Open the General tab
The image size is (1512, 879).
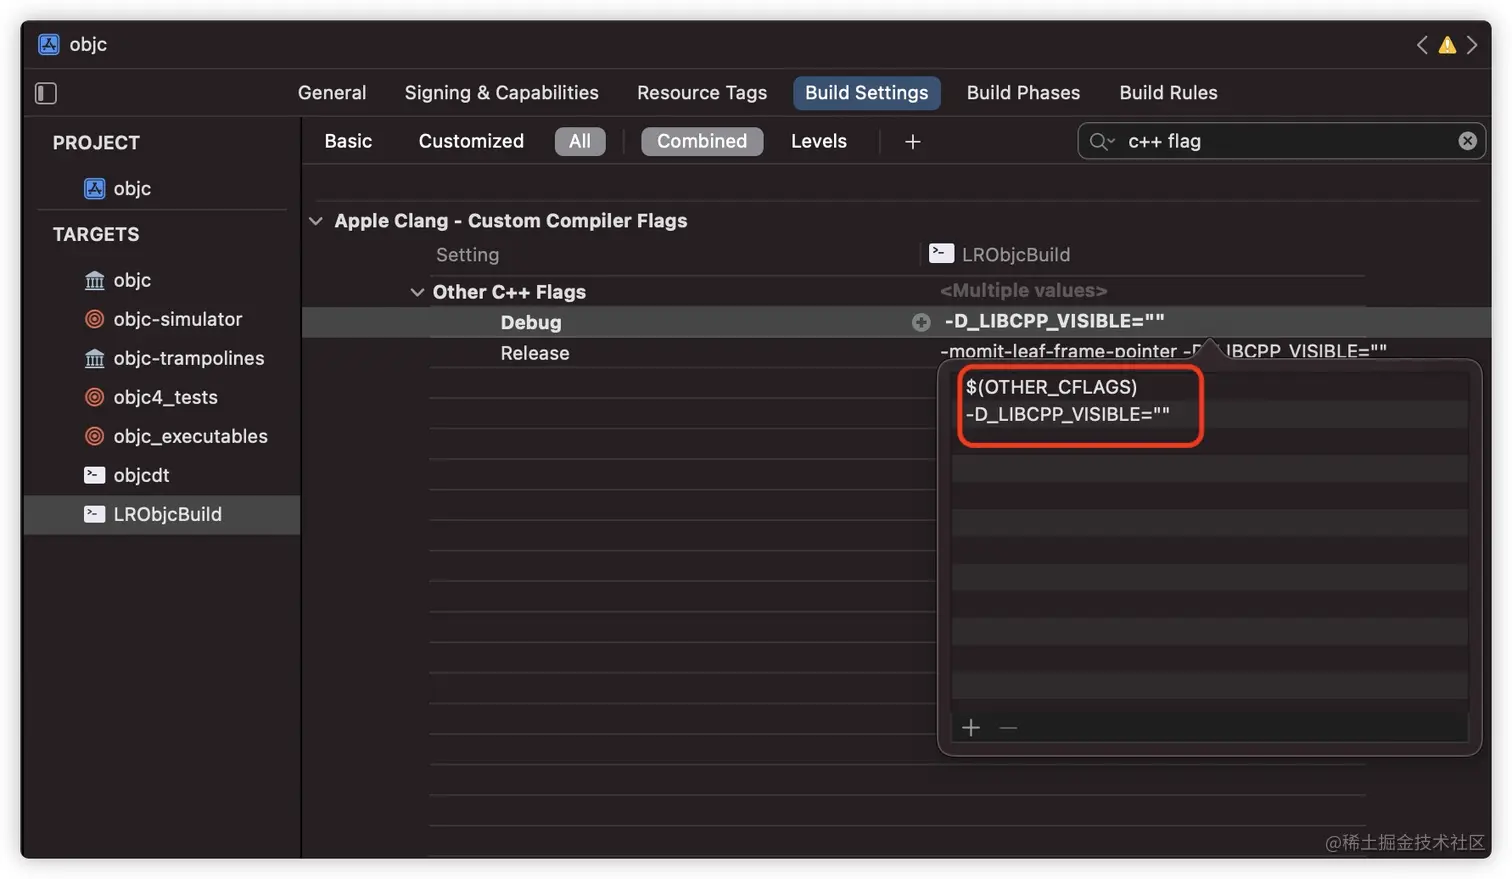click(332, 92)
